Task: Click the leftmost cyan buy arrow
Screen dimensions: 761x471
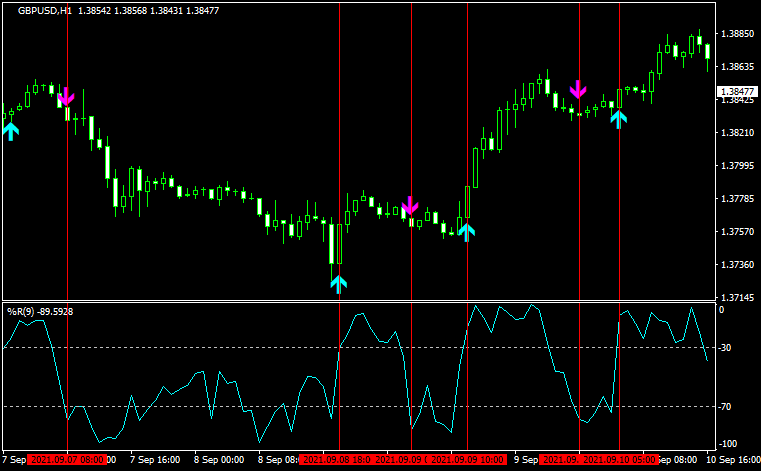Action: [10, 130]
